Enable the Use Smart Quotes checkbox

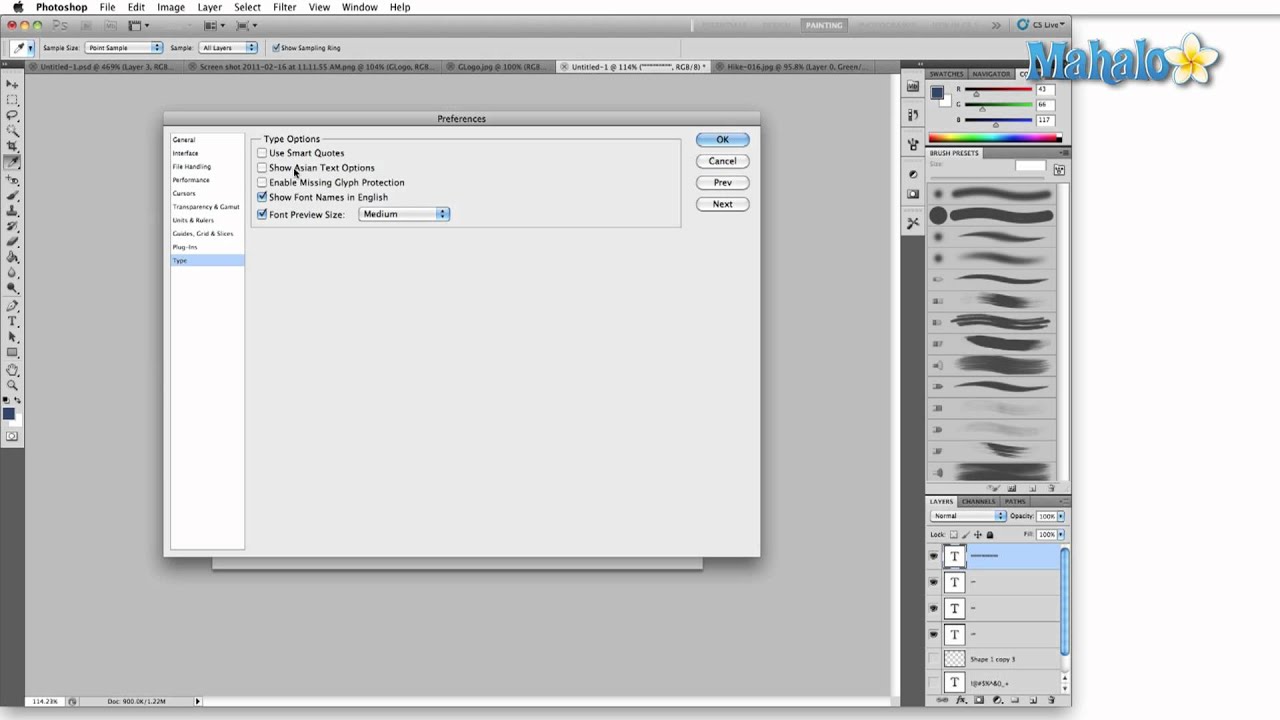[x=262, y=153]
